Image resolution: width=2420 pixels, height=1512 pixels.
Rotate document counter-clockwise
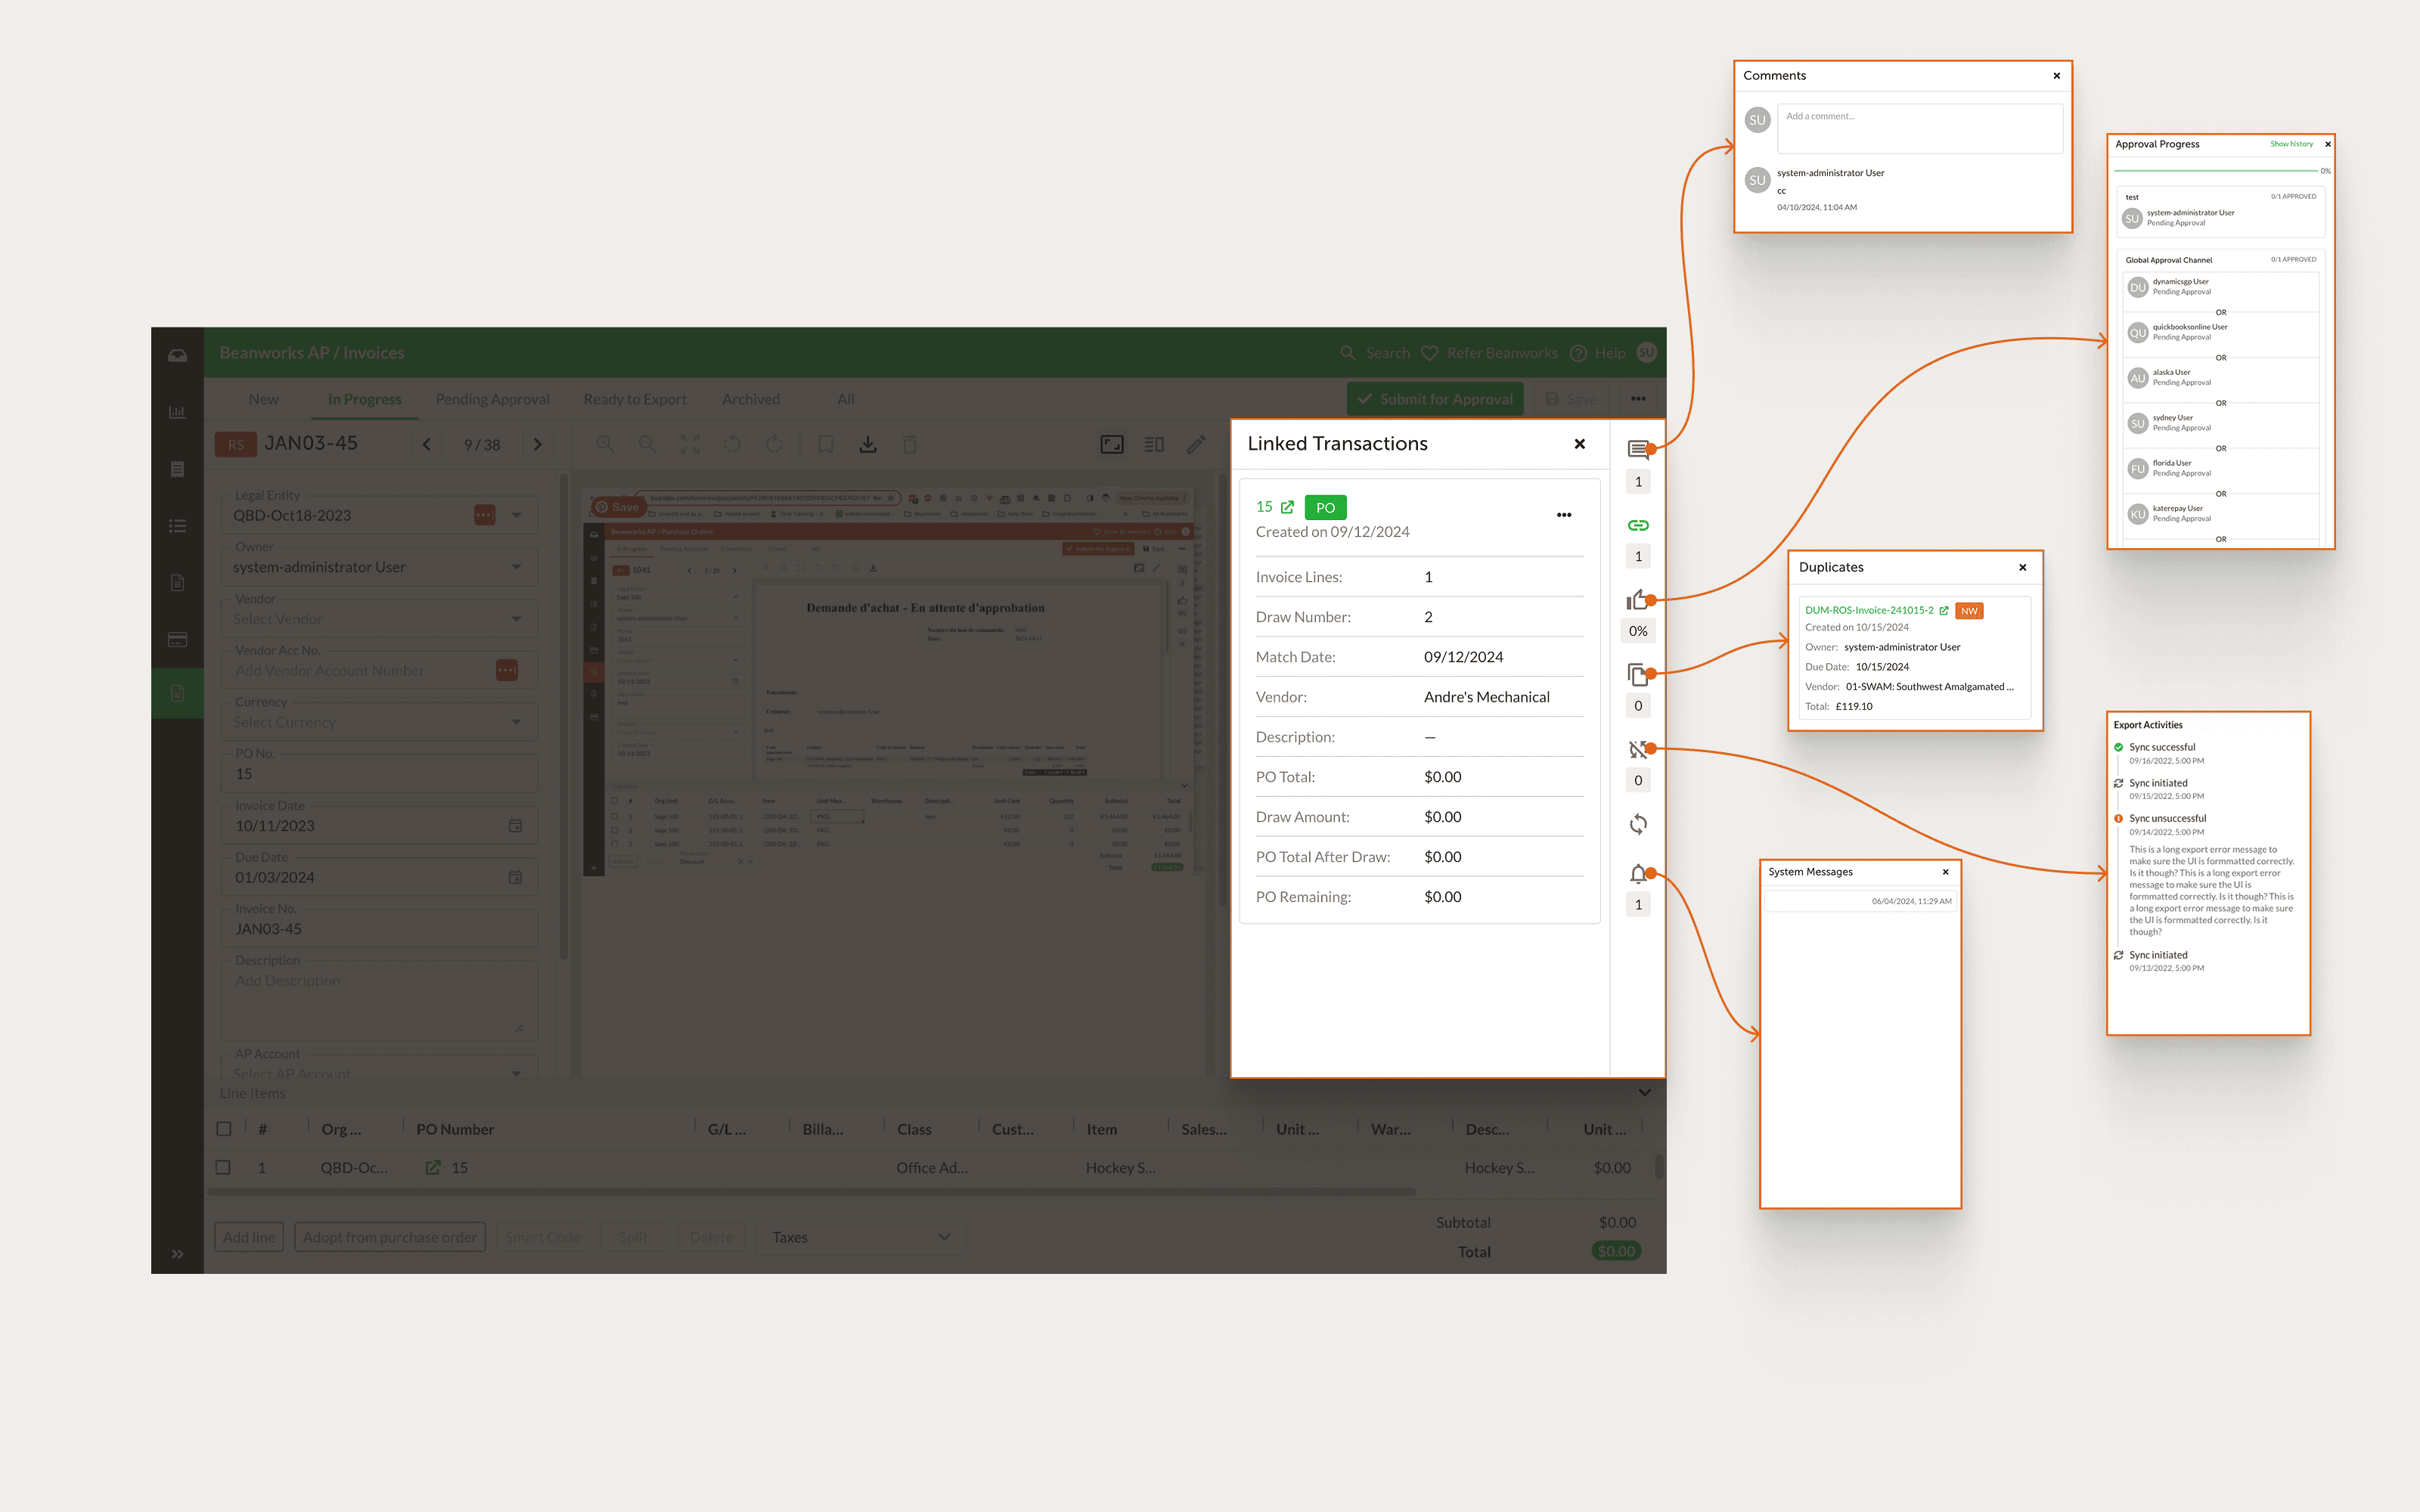click(732, 444)
